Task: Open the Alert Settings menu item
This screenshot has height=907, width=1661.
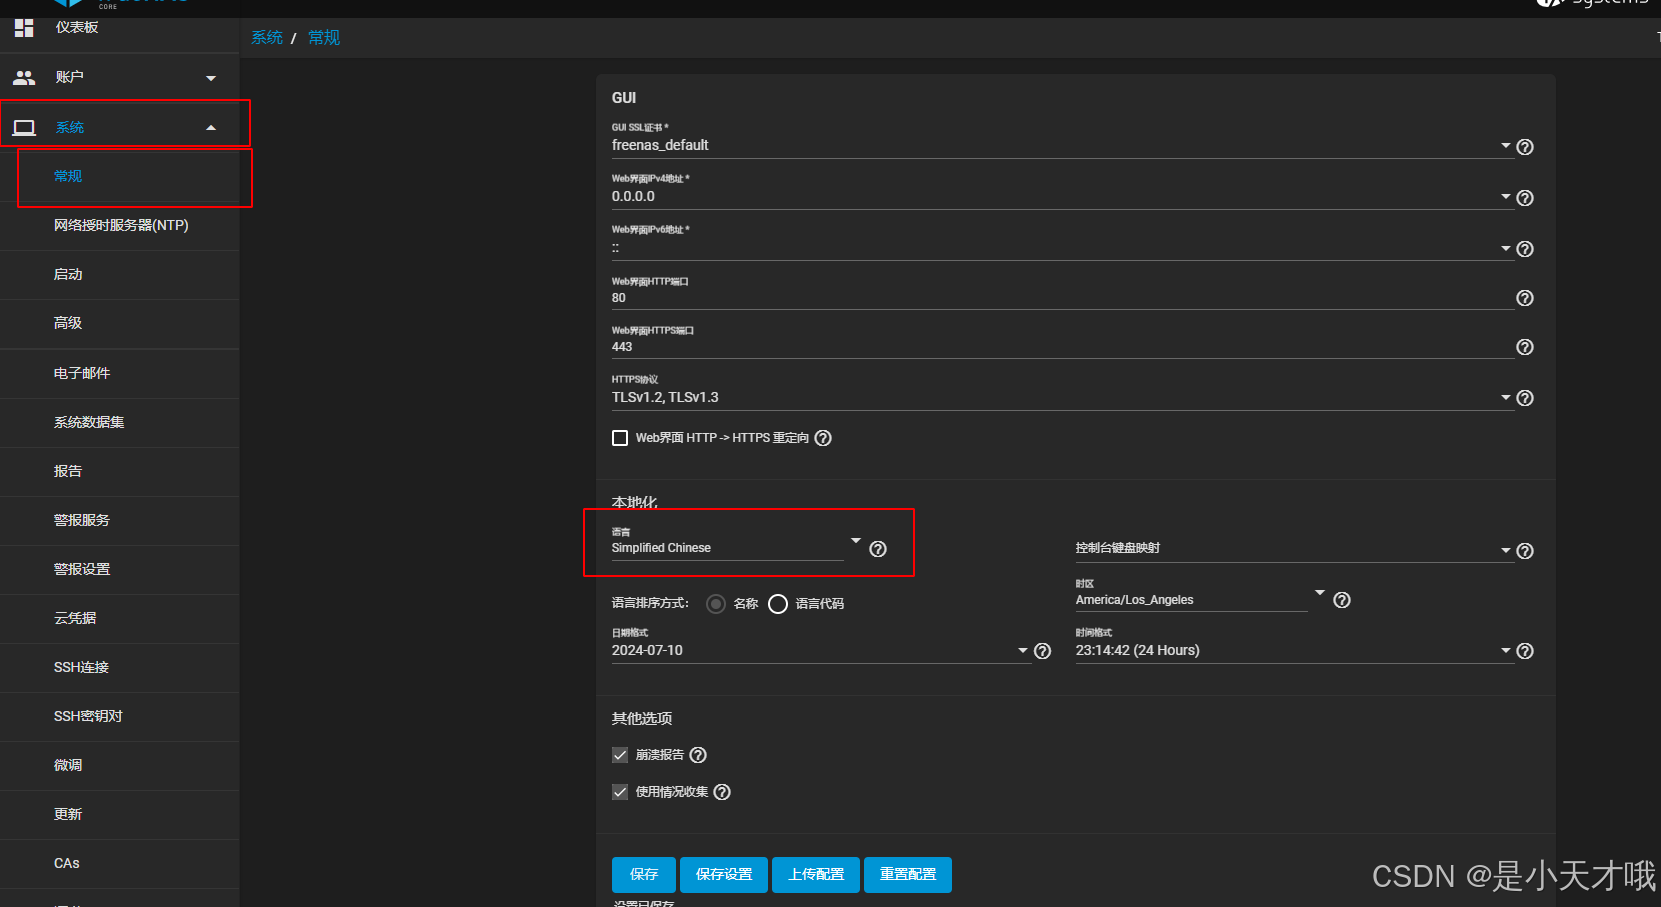Action: pyautogui.click(x=120, y=569)
